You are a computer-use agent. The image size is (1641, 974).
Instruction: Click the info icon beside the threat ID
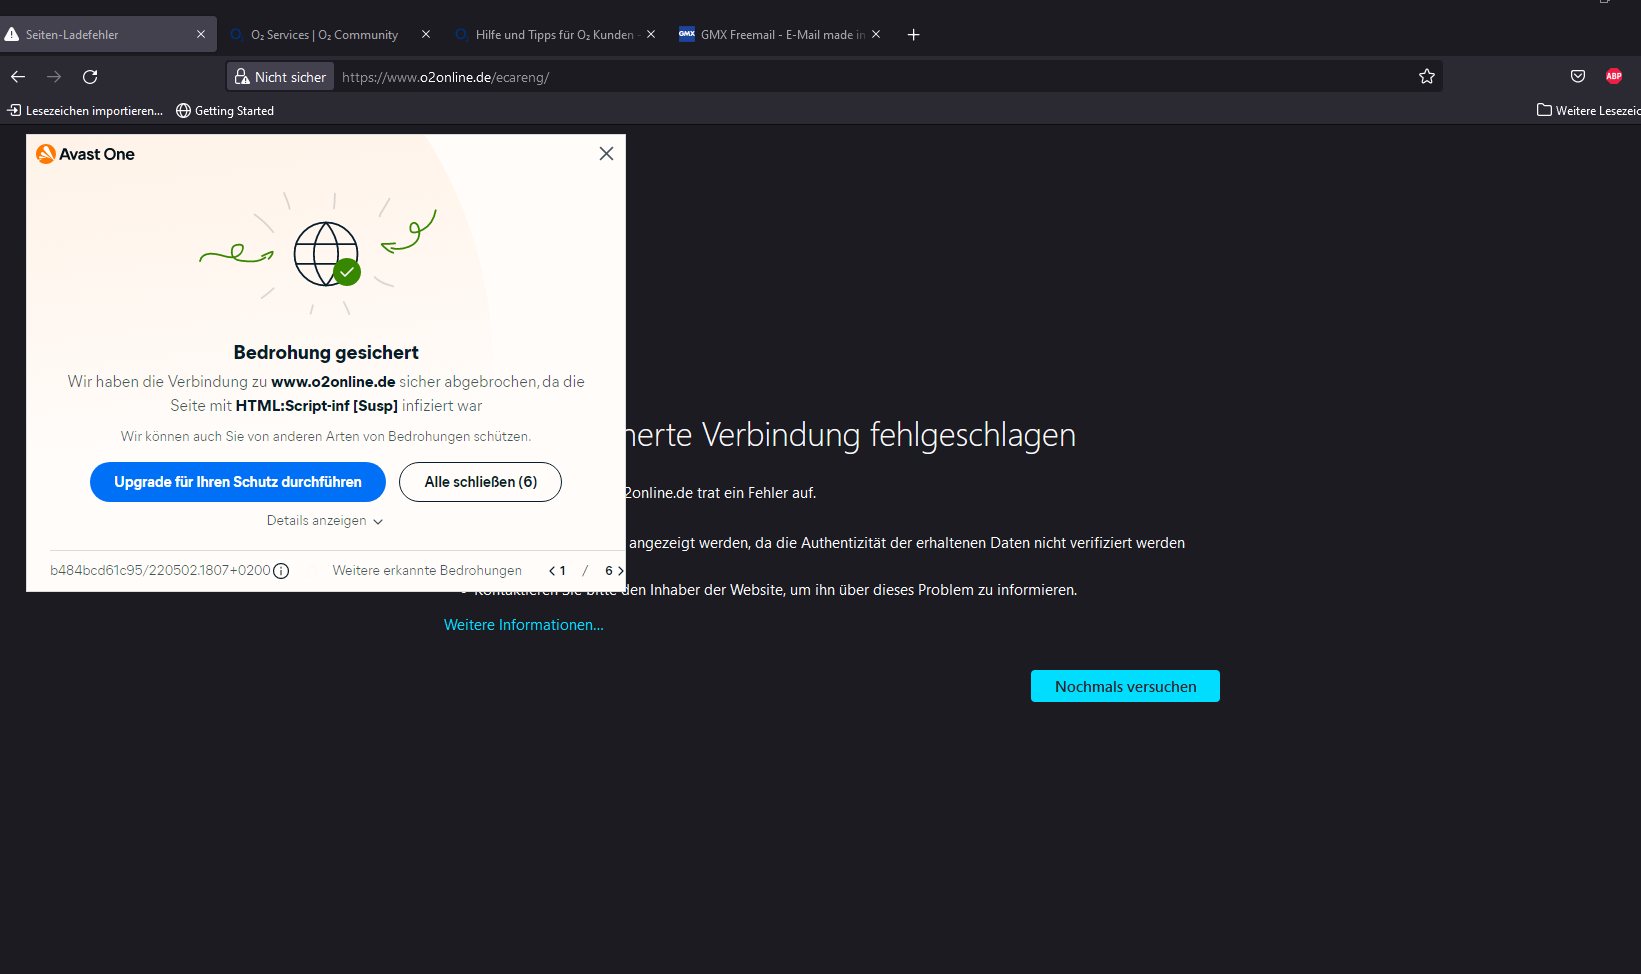coord(281,571)
